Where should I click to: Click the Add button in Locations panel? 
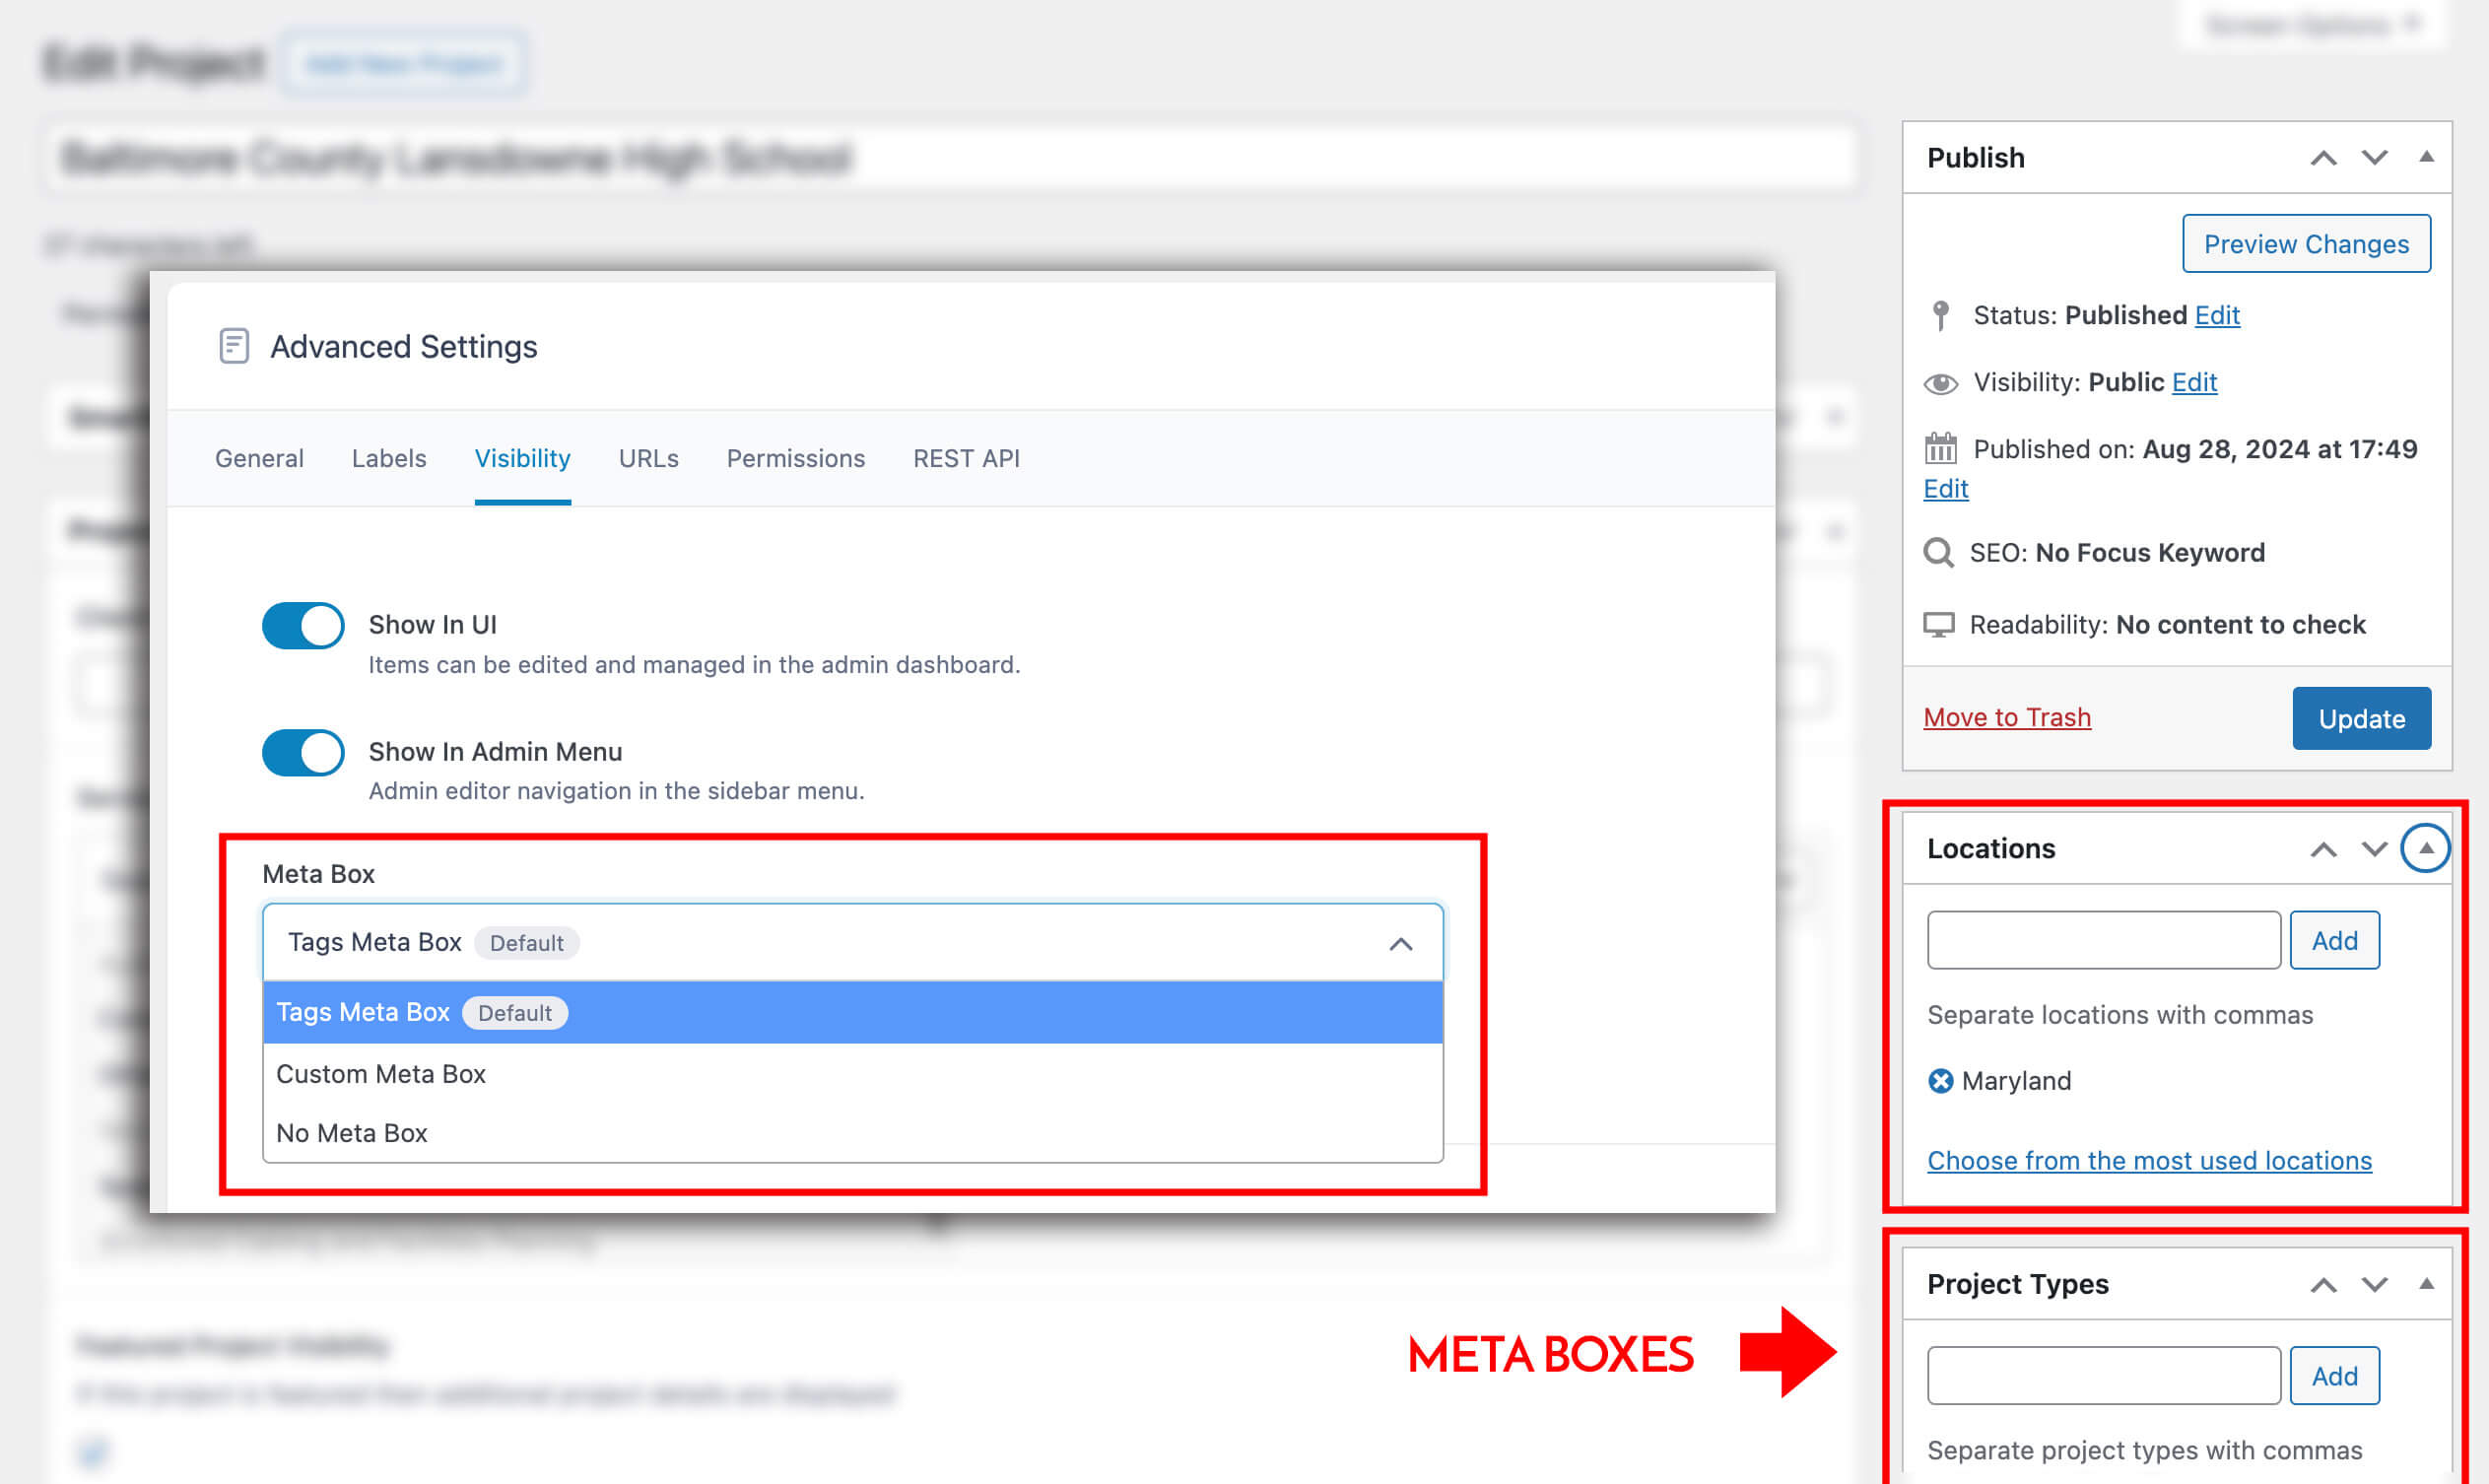[x=2333, y=938]
